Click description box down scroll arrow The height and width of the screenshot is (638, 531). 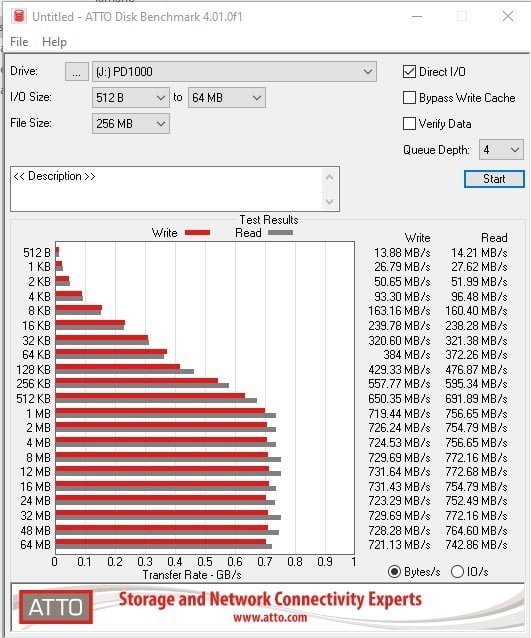point(330,202)
